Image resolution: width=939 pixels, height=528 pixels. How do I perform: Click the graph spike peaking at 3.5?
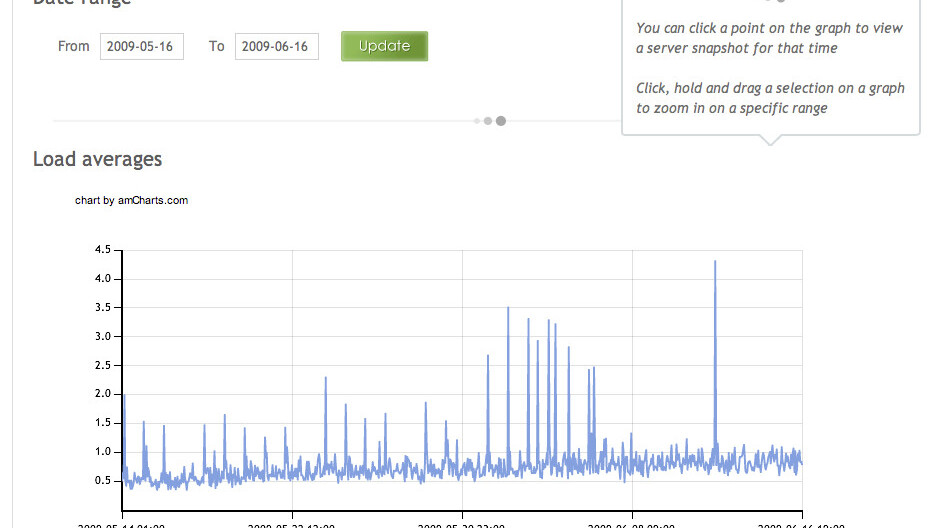508,310
